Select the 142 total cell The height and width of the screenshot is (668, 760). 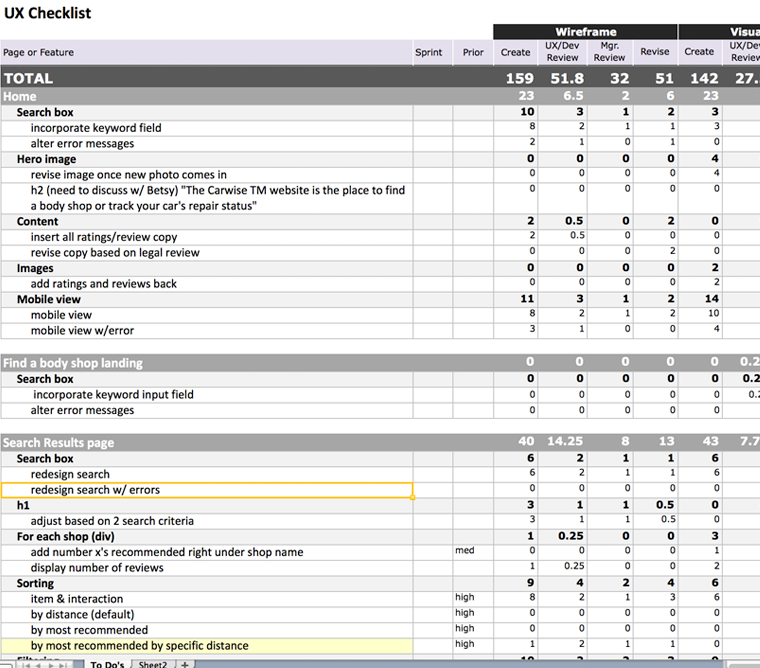(x=700, y=78)
